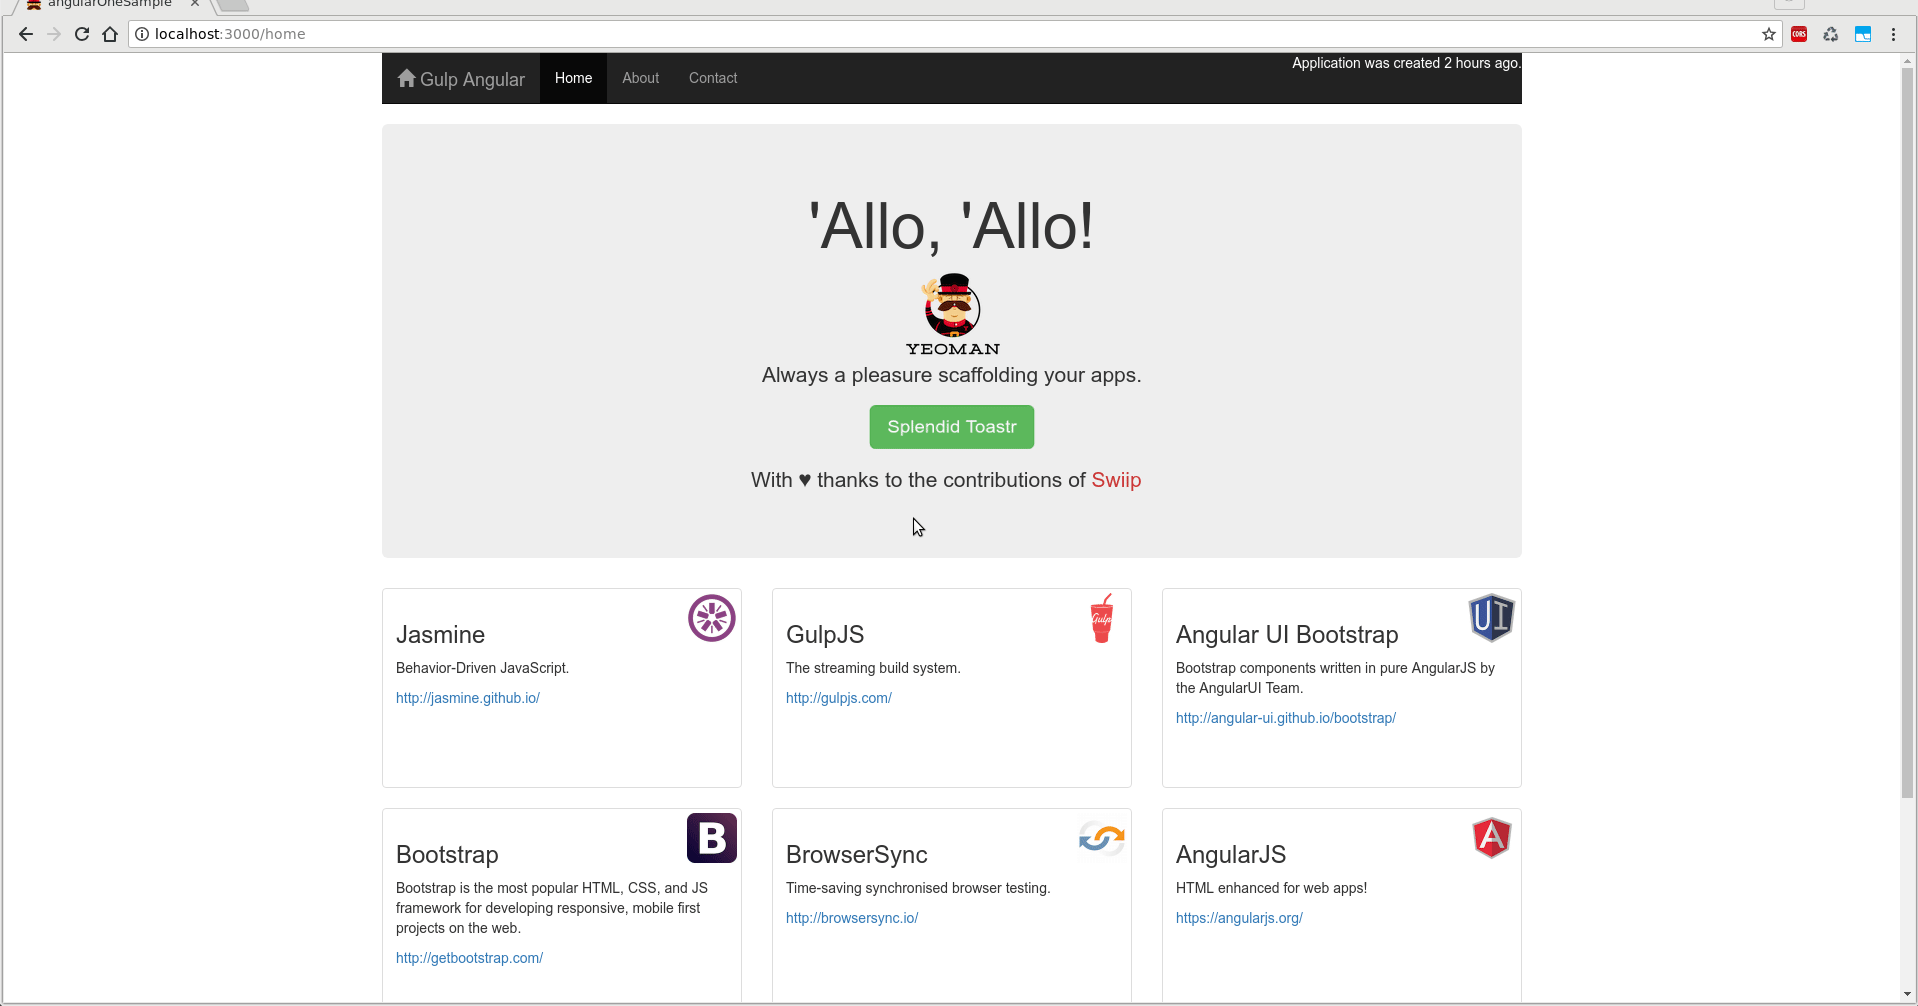Open the blue window extension icon

click(x=1863, y=34)
